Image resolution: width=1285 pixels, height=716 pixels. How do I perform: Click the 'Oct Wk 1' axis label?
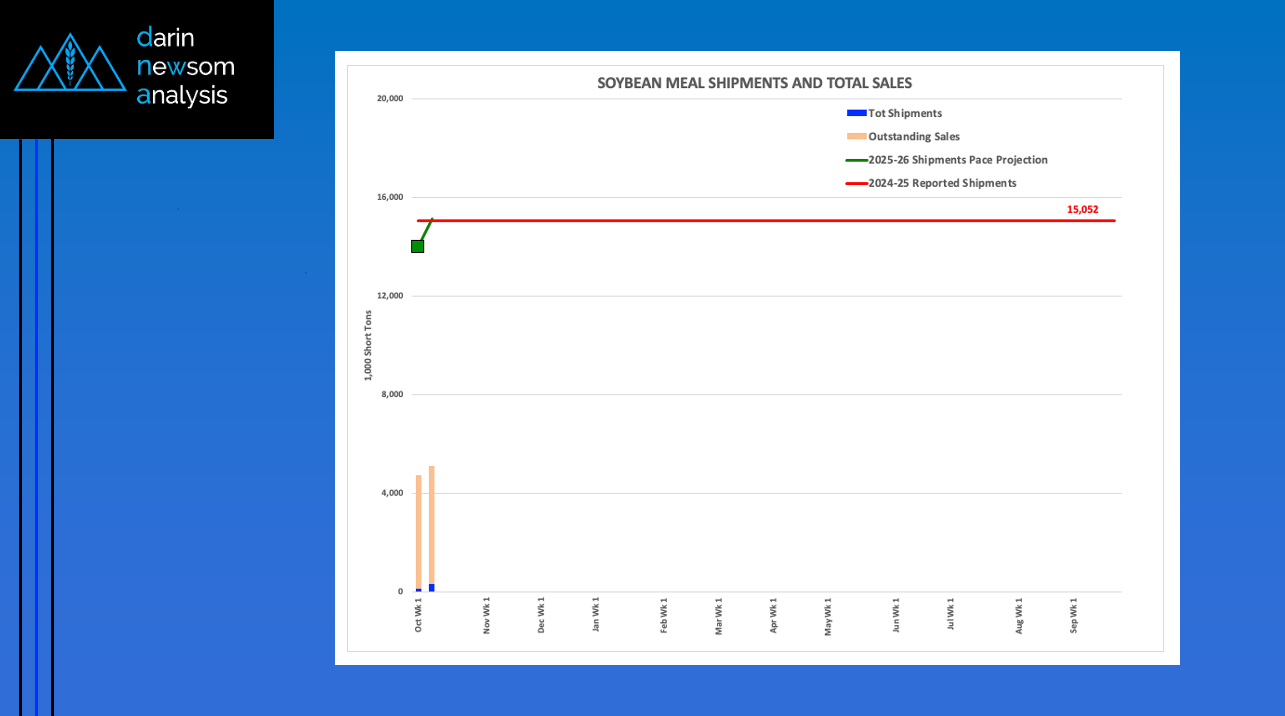419,615
